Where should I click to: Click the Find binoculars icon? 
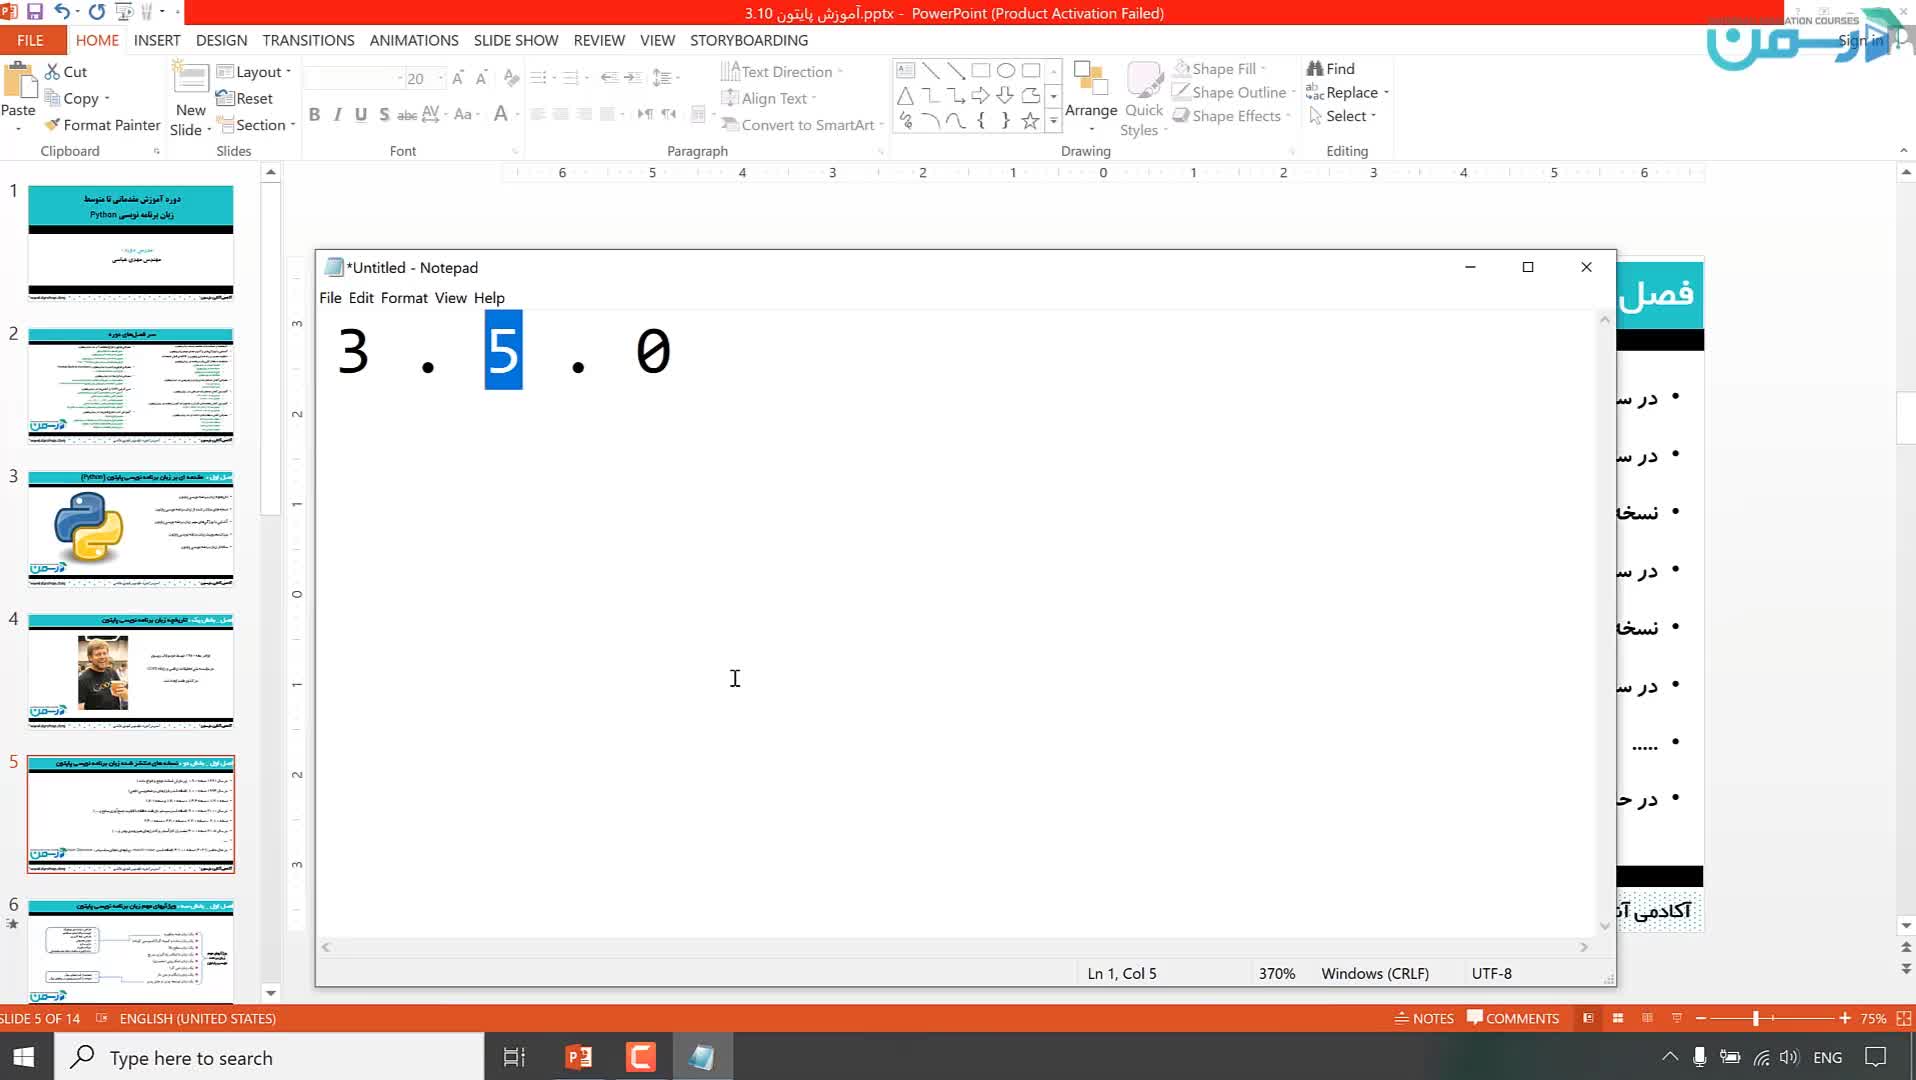tap(1314, 68)
